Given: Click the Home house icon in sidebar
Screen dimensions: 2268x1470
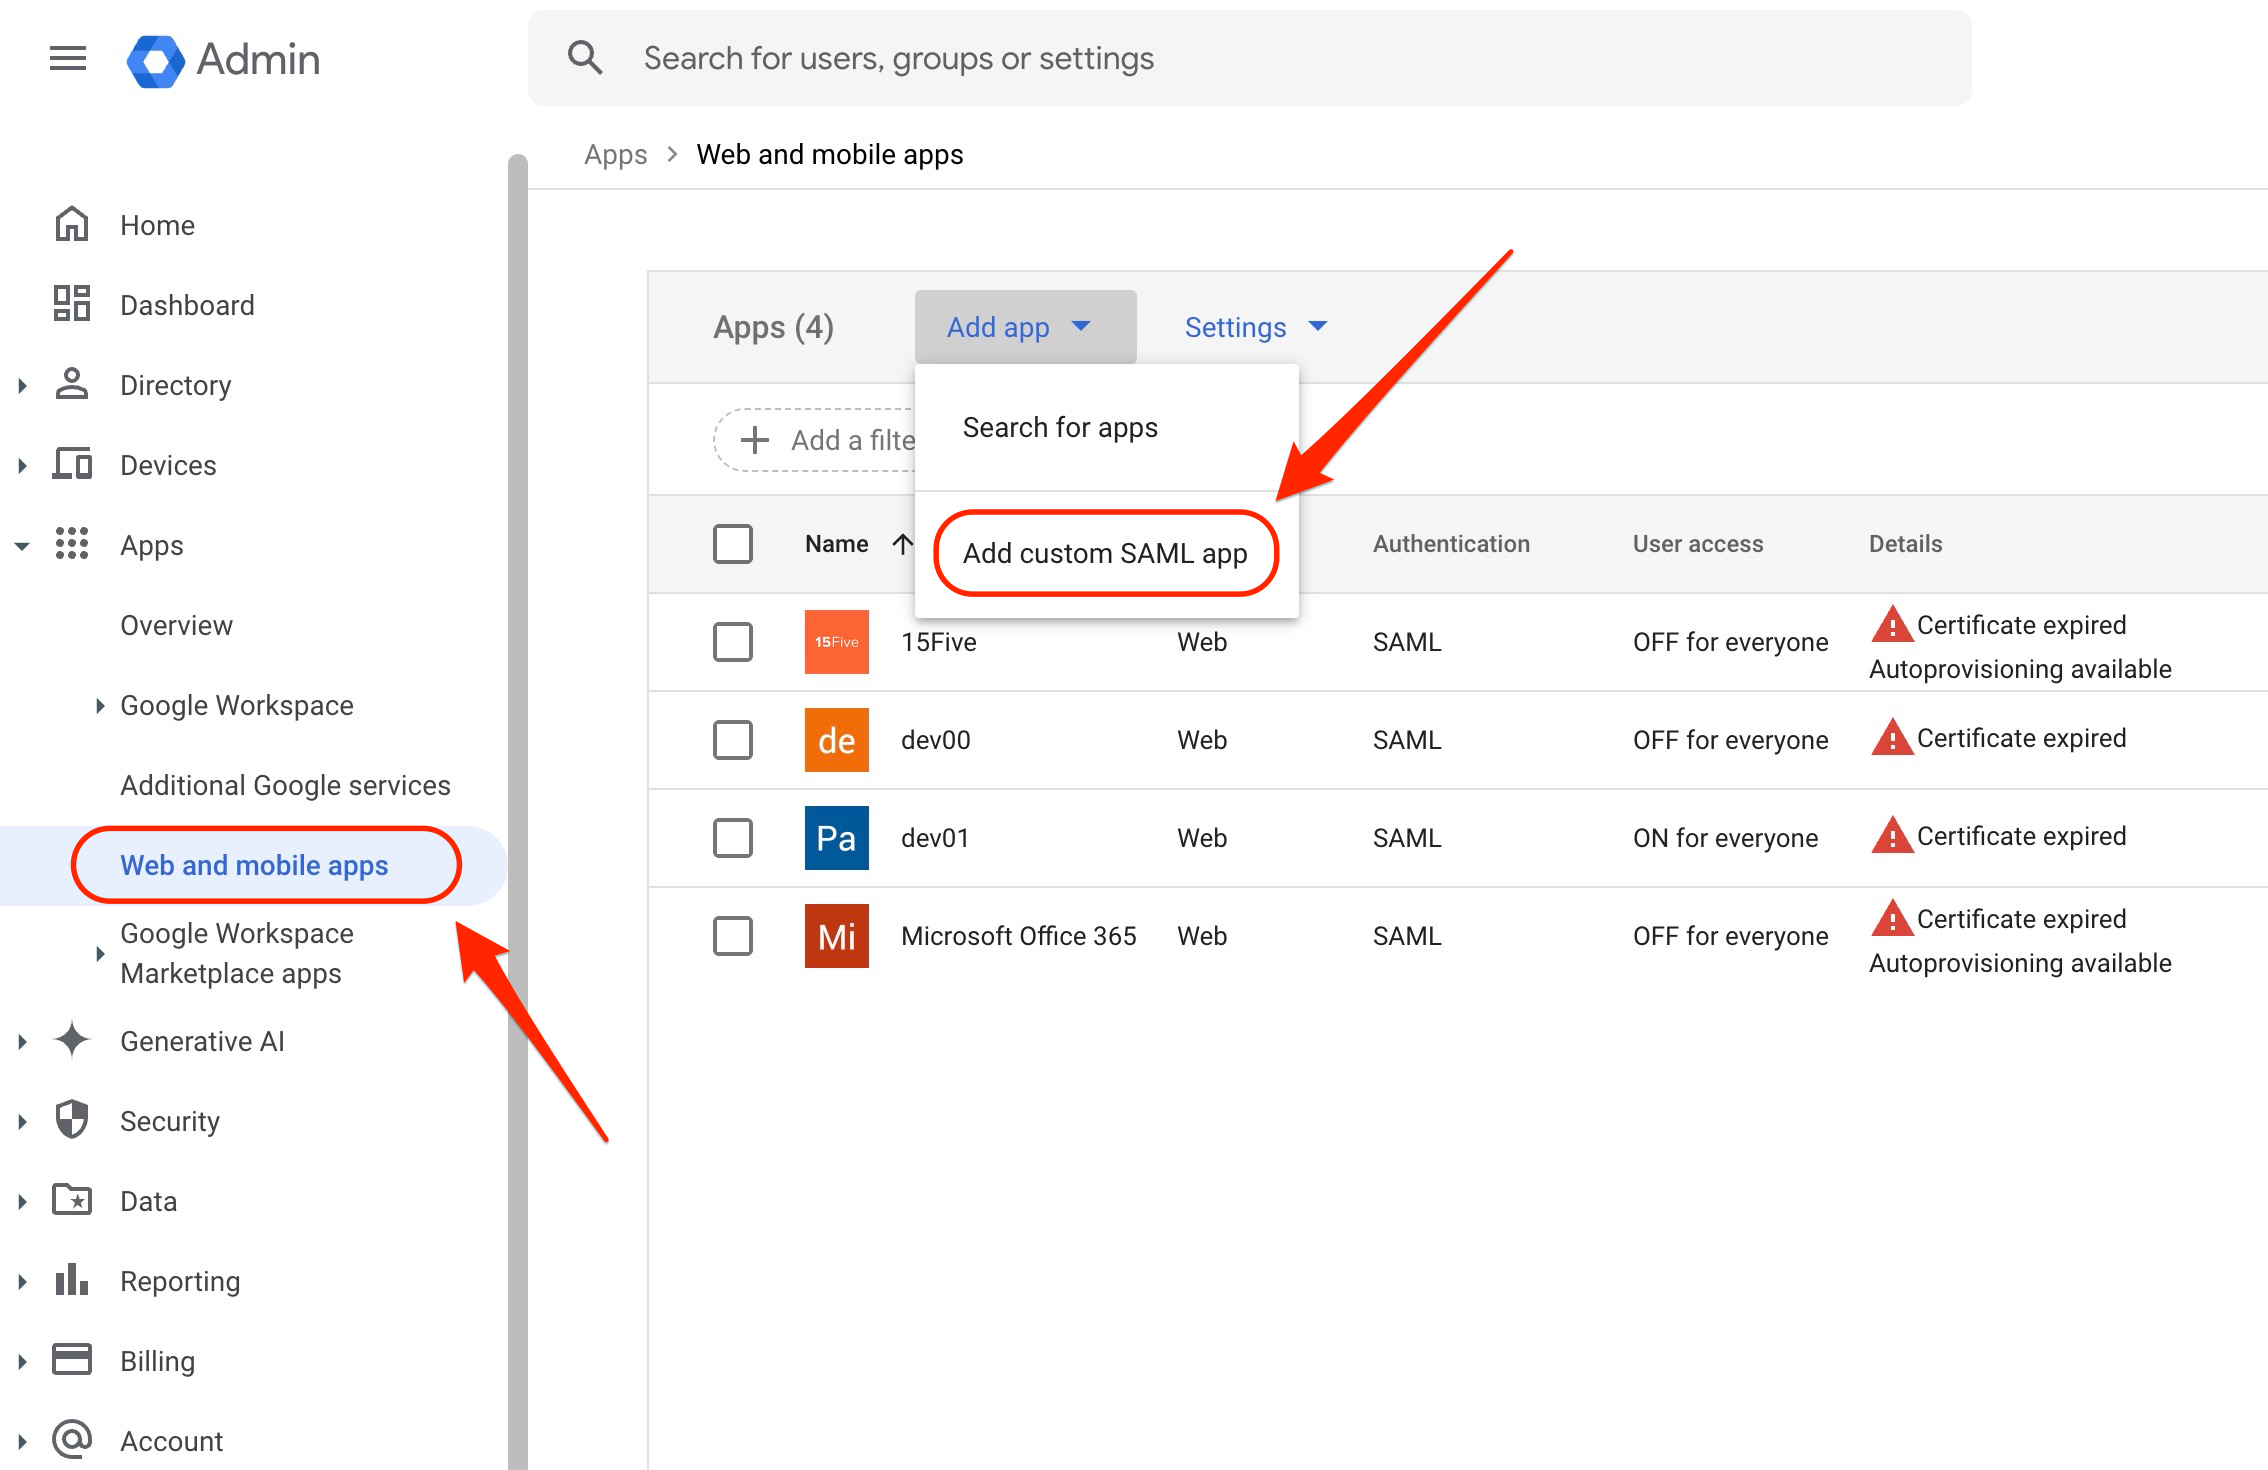Looking at the screenshot, I should [x=72, y=224].
